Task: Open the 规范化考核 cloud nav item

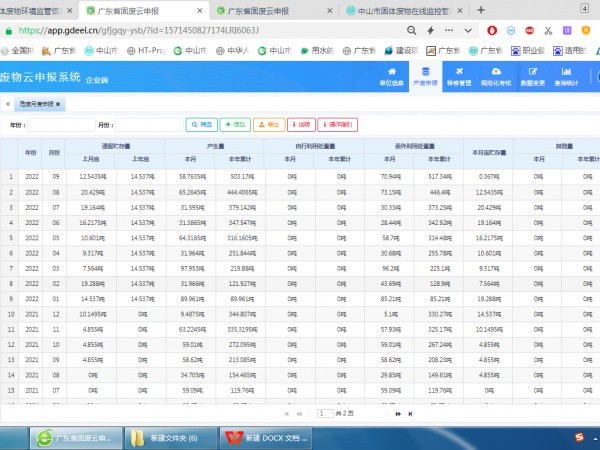Action: 496,77
